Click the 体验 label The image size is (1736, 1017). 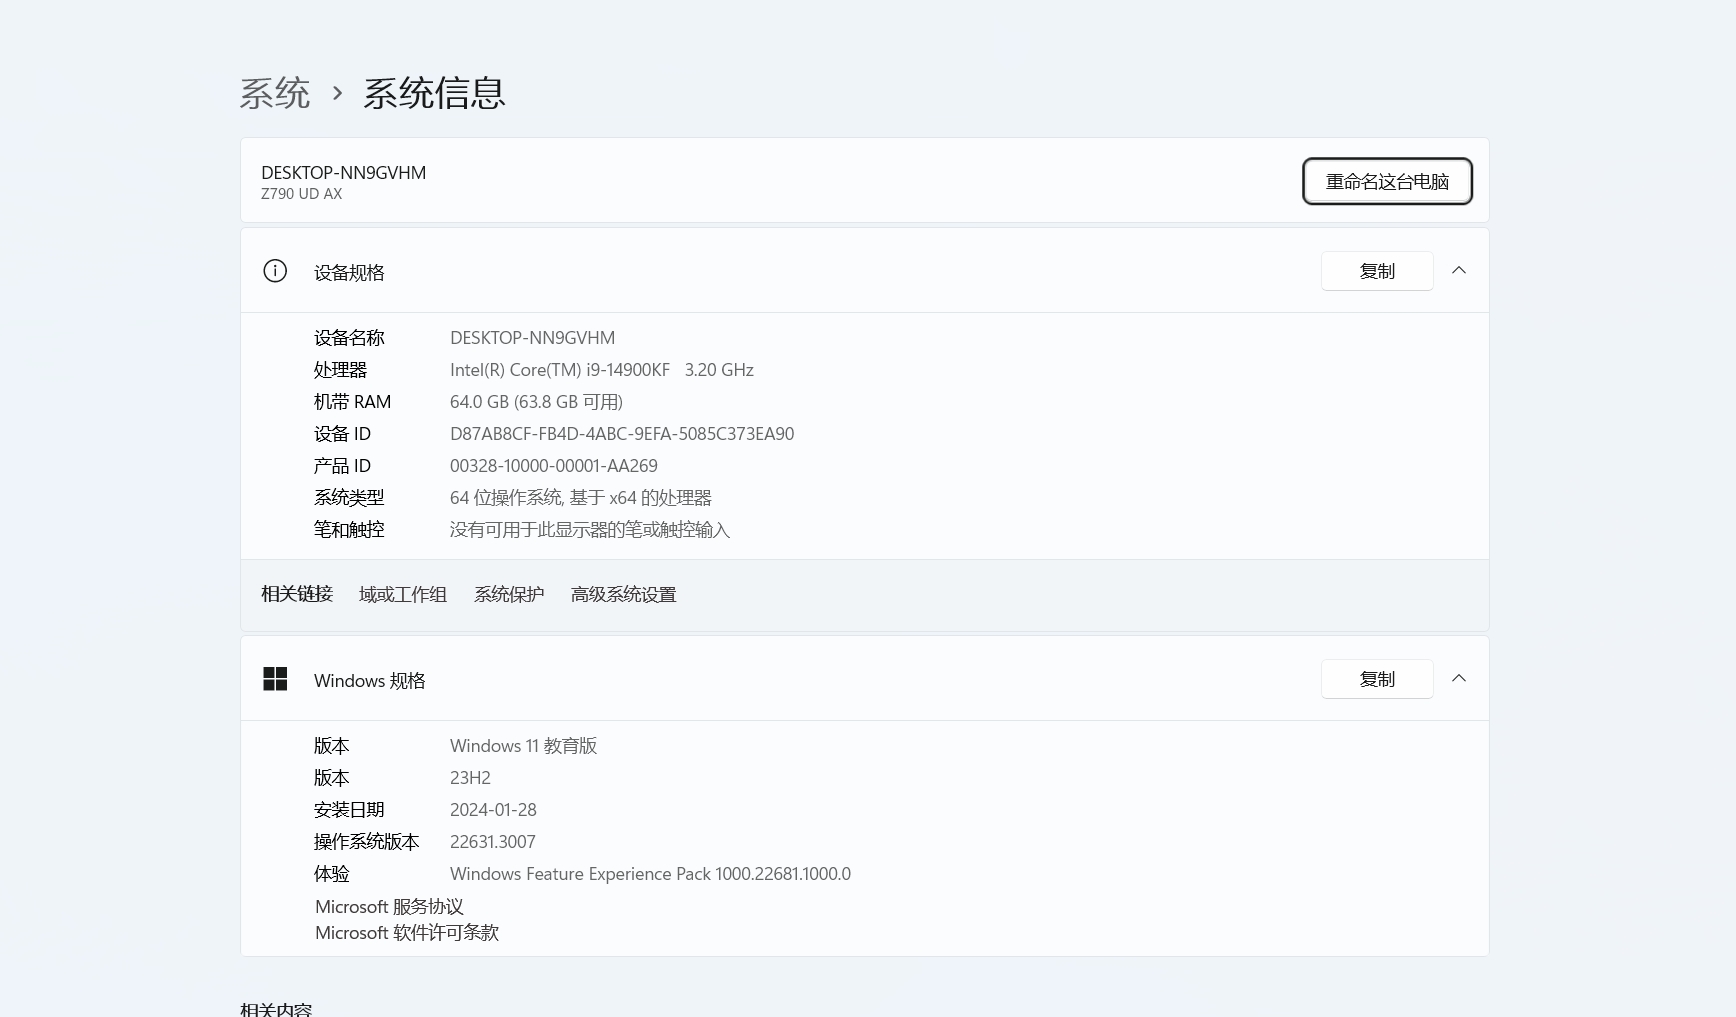click(x=332, y=874)
